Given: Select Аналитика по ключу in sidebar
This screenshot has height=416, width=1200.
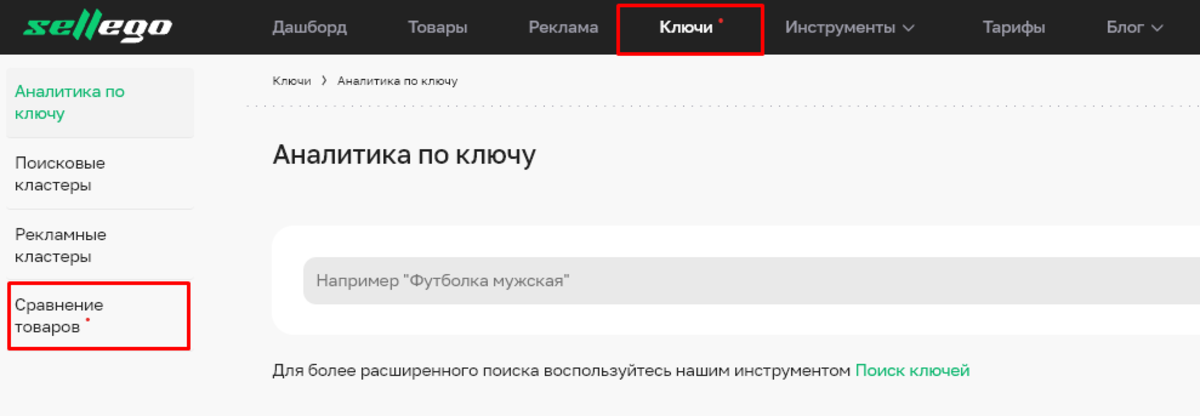Looking at the screenshot, I should coord(100,102).
